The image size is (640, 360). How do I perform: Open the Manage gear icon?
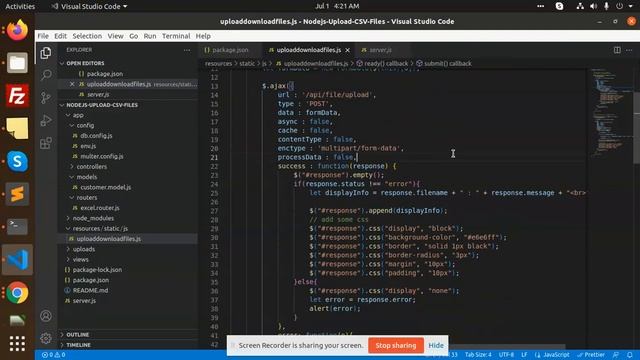tap(46, 338)
